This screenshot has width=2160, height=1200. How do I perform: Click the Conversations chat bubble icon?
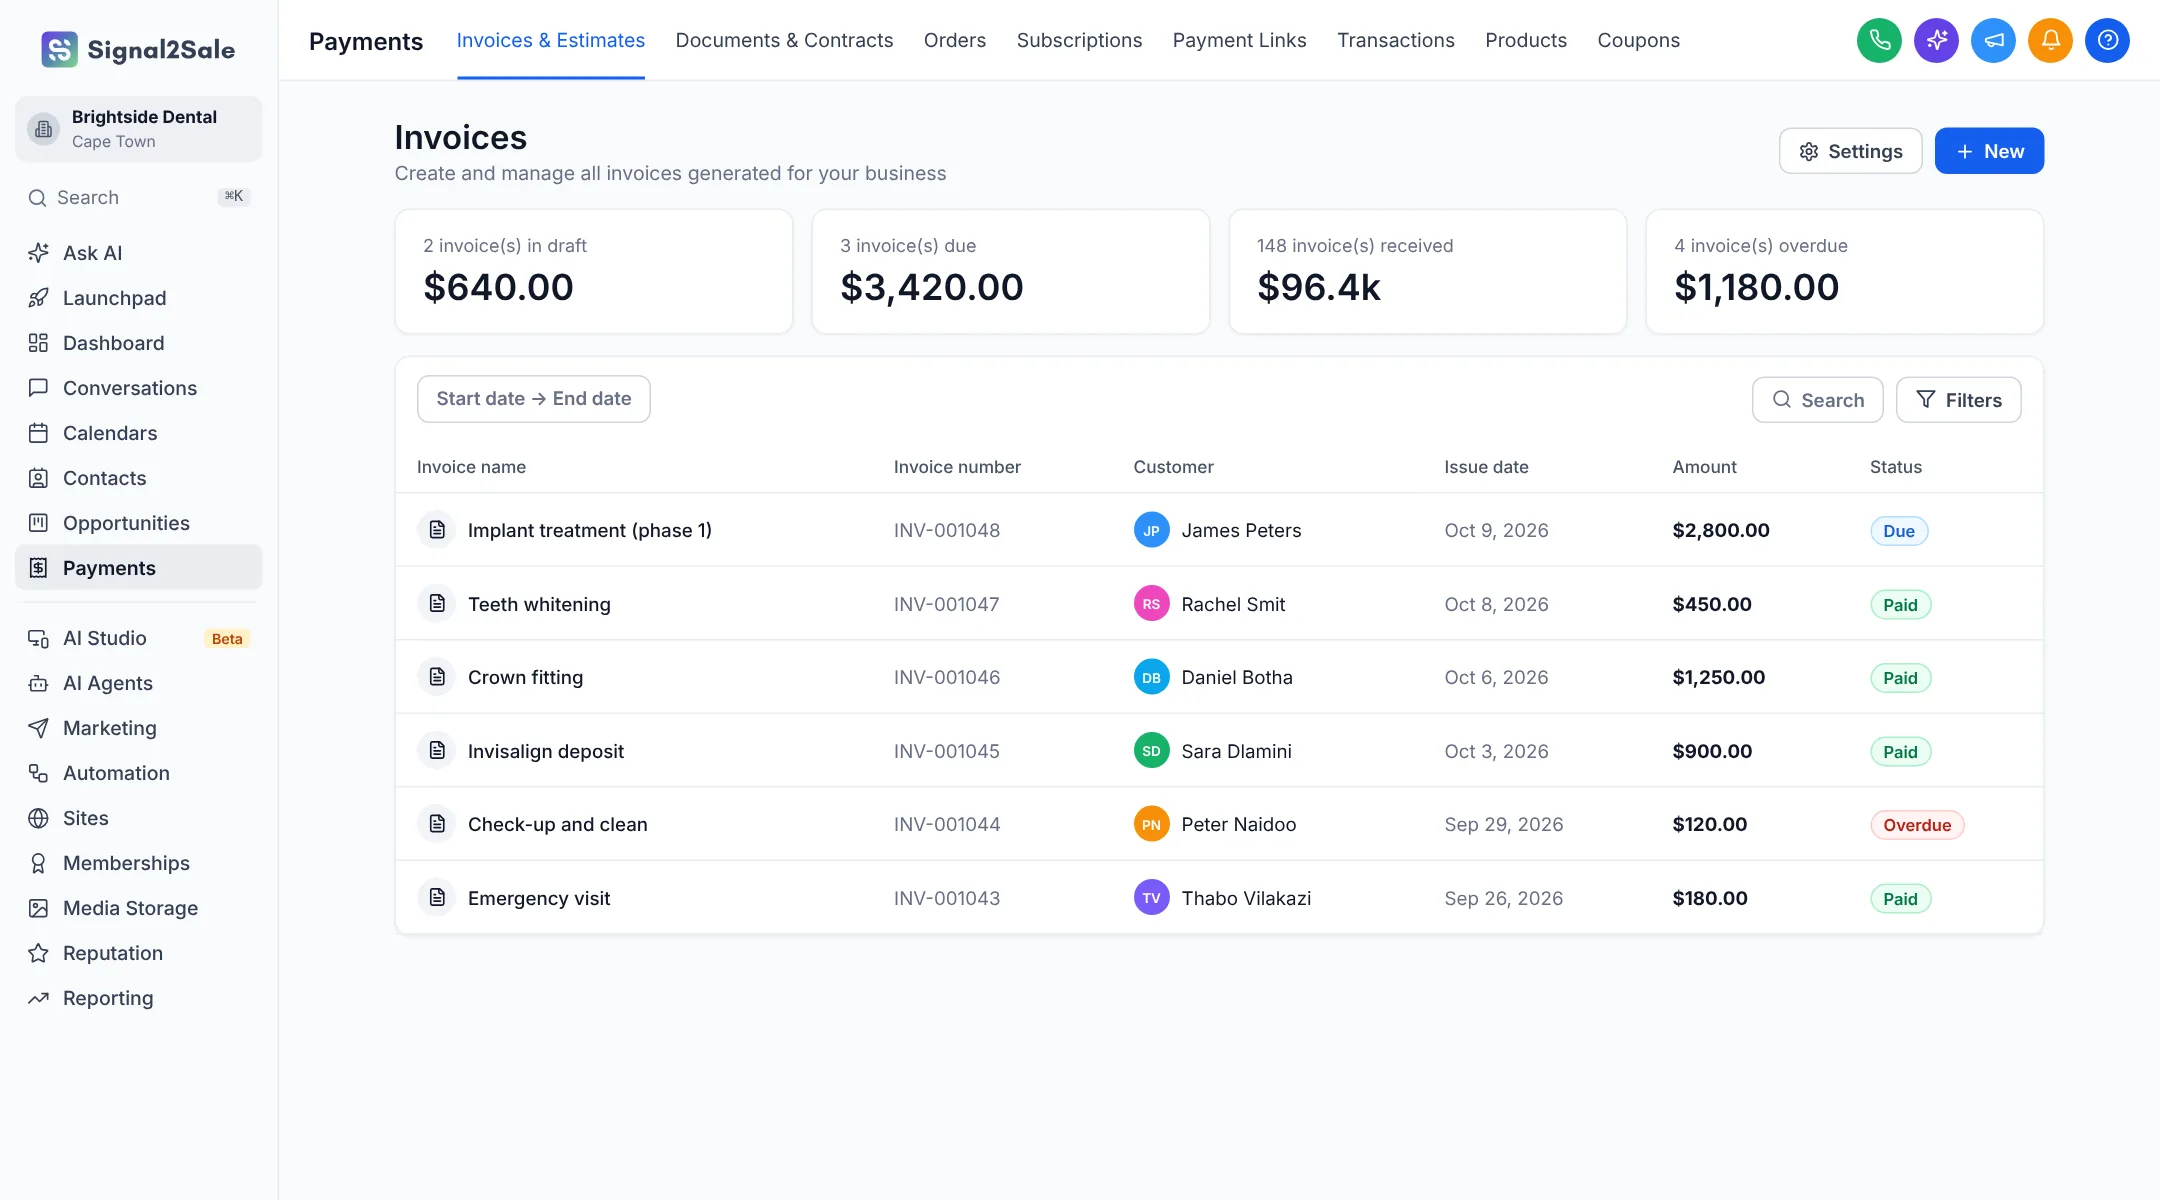(x=38, y=388)
